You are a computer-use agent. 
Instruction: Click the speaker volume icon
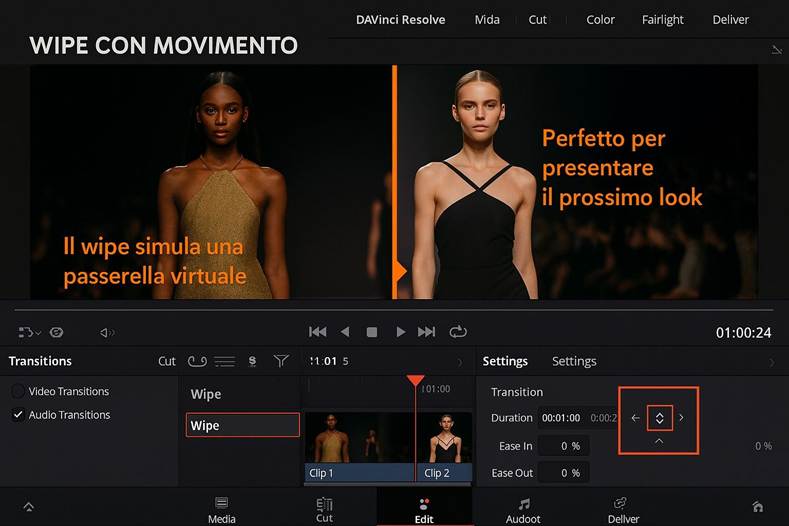point(106,332)
